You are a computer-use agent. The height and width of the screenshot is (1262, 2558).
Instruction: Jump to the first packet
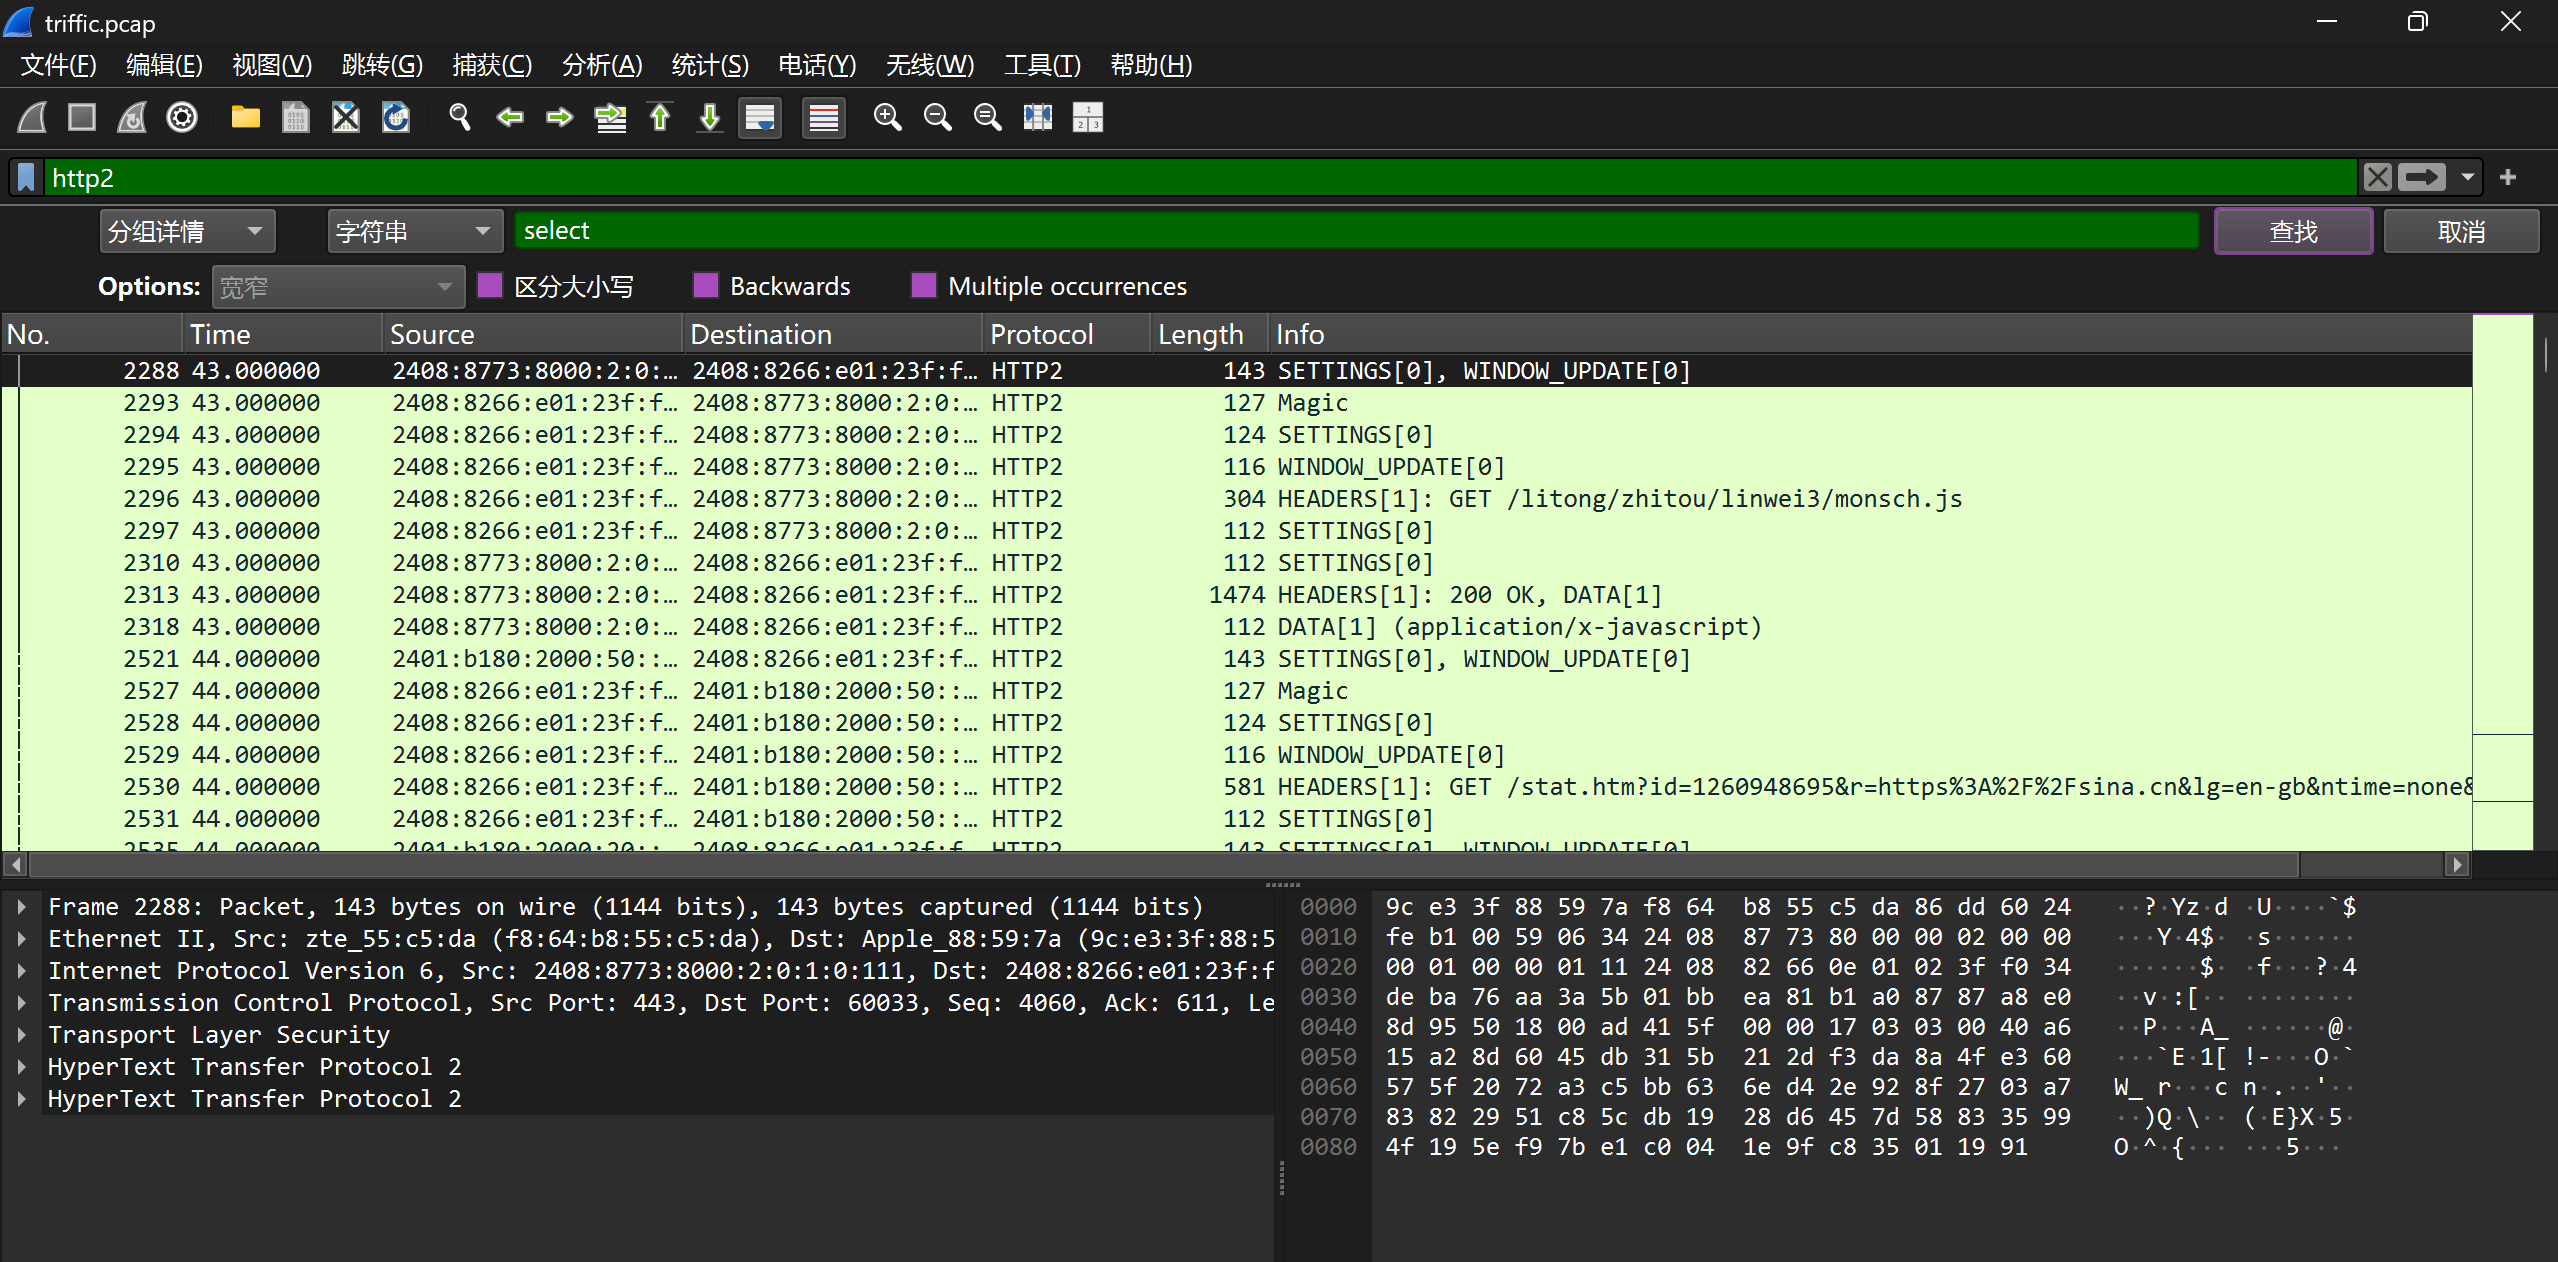click(x=660, y=118)
